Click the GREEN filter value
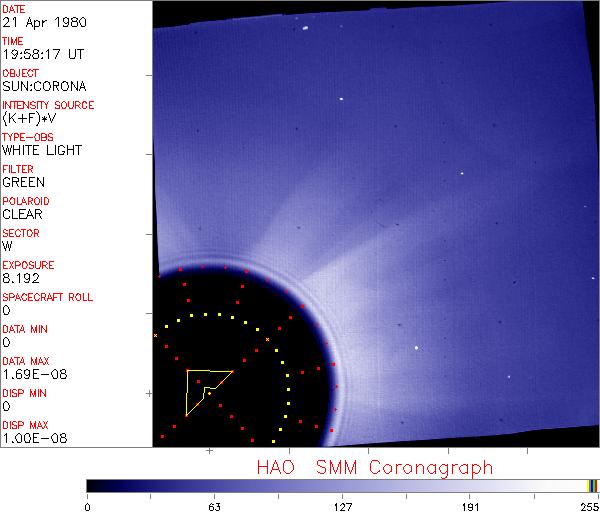Viewport: 600px width, 512px height. point(23,182)
